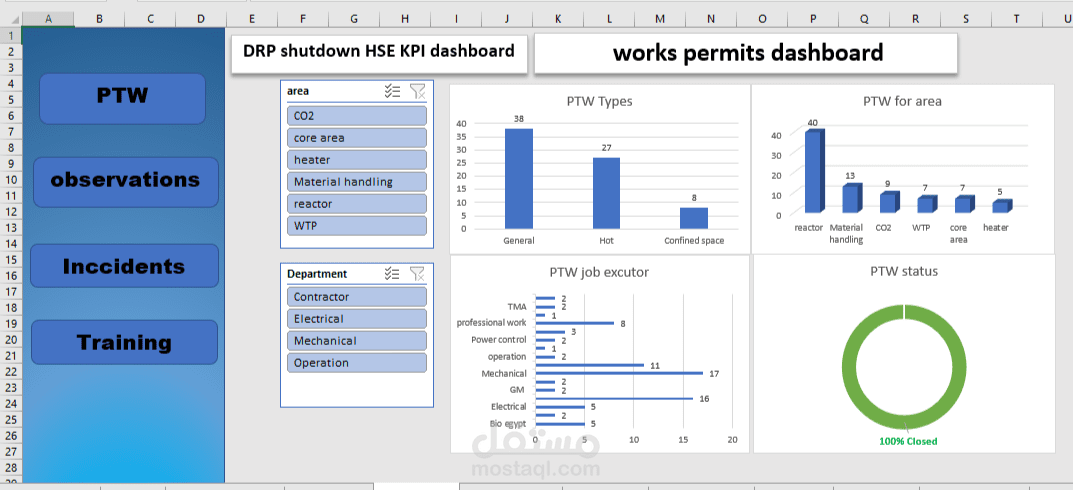Click the Hot bar in PTW Types
Image resolution: width=1073 pixels, height=490 pixels.
606,193
